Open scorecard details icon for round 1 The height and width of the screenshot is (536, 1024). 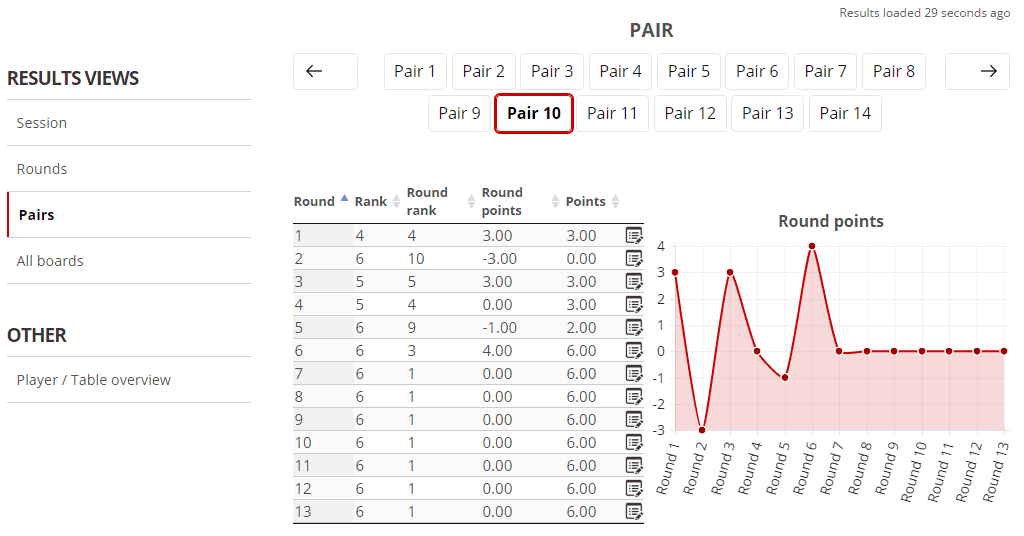pos(634,236)
